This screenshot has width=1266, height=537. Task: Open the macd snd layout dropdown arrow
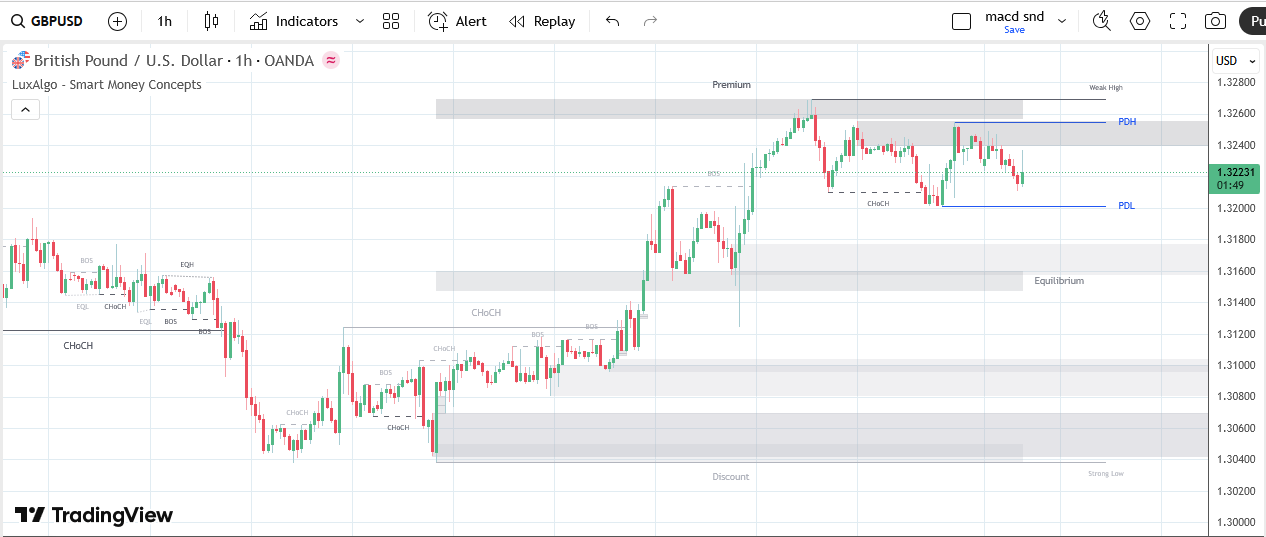point(1061,21)
